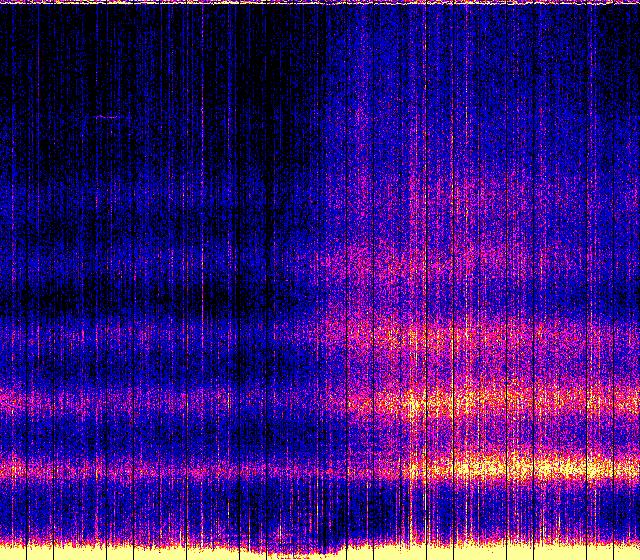Click the black vertical line at the center brightness transition

pyautogui.click(x=346, y=300)
